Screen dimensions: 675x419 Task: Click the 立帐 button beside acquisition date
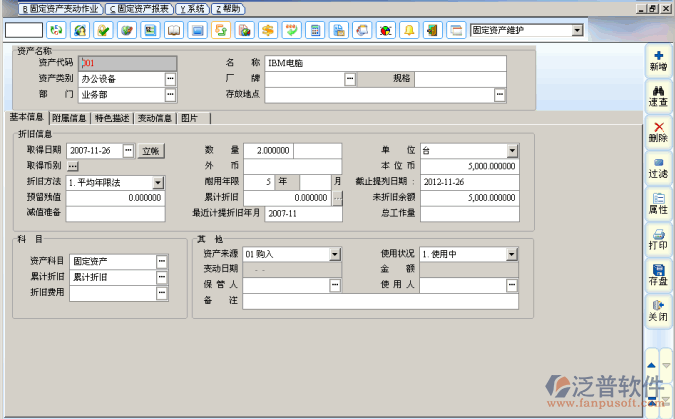150,150
